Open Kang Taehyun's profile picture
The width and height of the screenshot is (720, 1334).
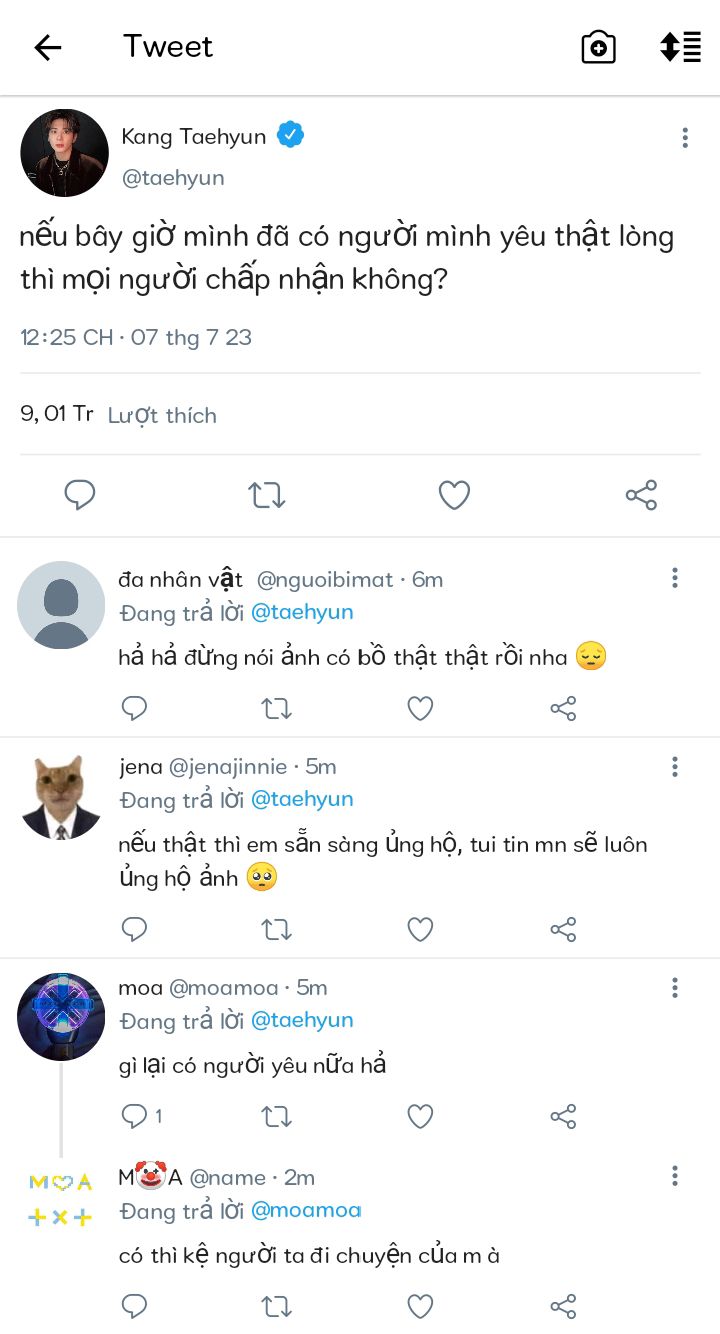point(64,153)
